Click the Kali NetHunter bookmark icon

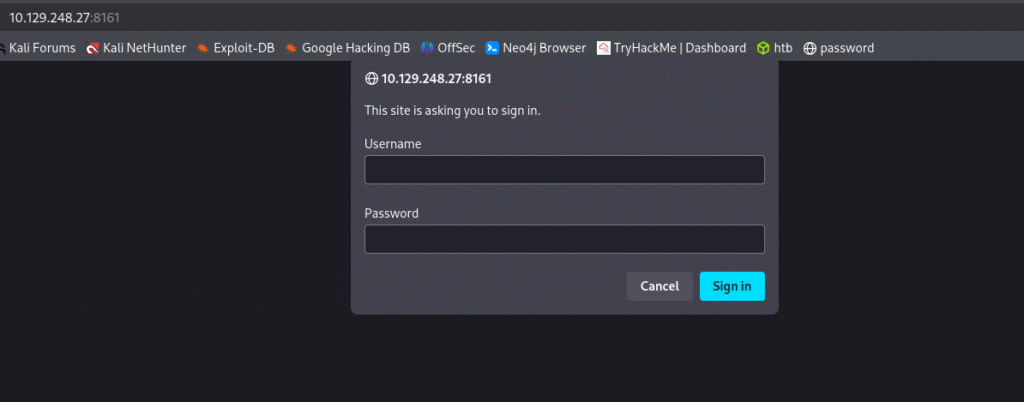(93, 48)
